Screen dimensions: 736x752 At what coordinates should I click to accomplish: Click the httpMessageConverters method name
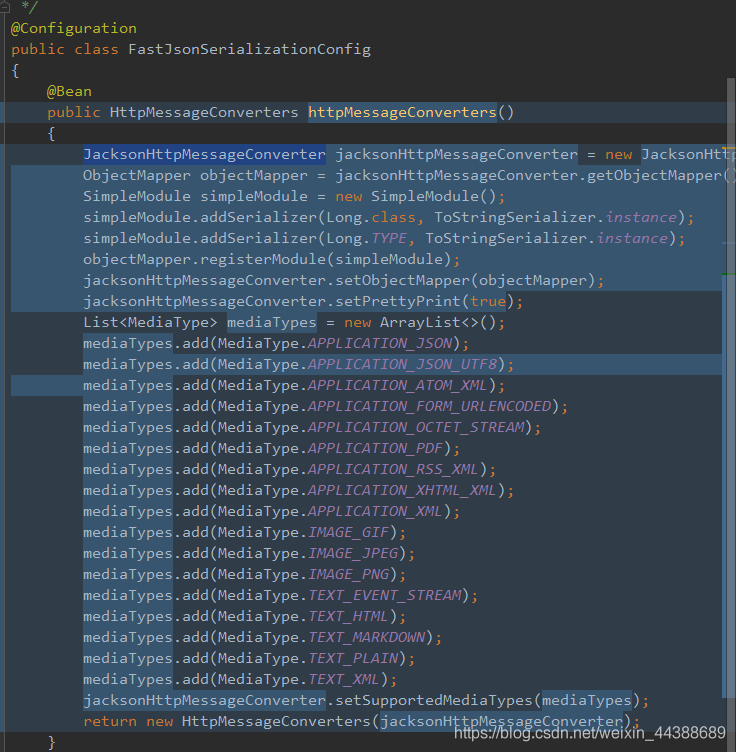tap(402, 112)
